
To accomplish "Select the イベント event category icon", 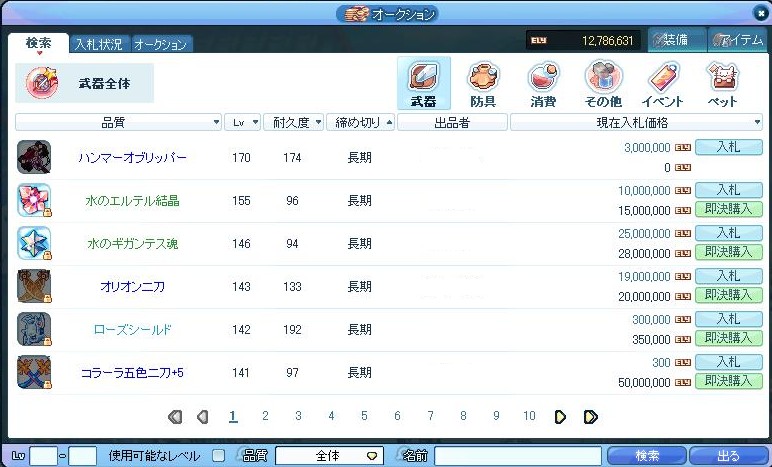I will point(663,83).
